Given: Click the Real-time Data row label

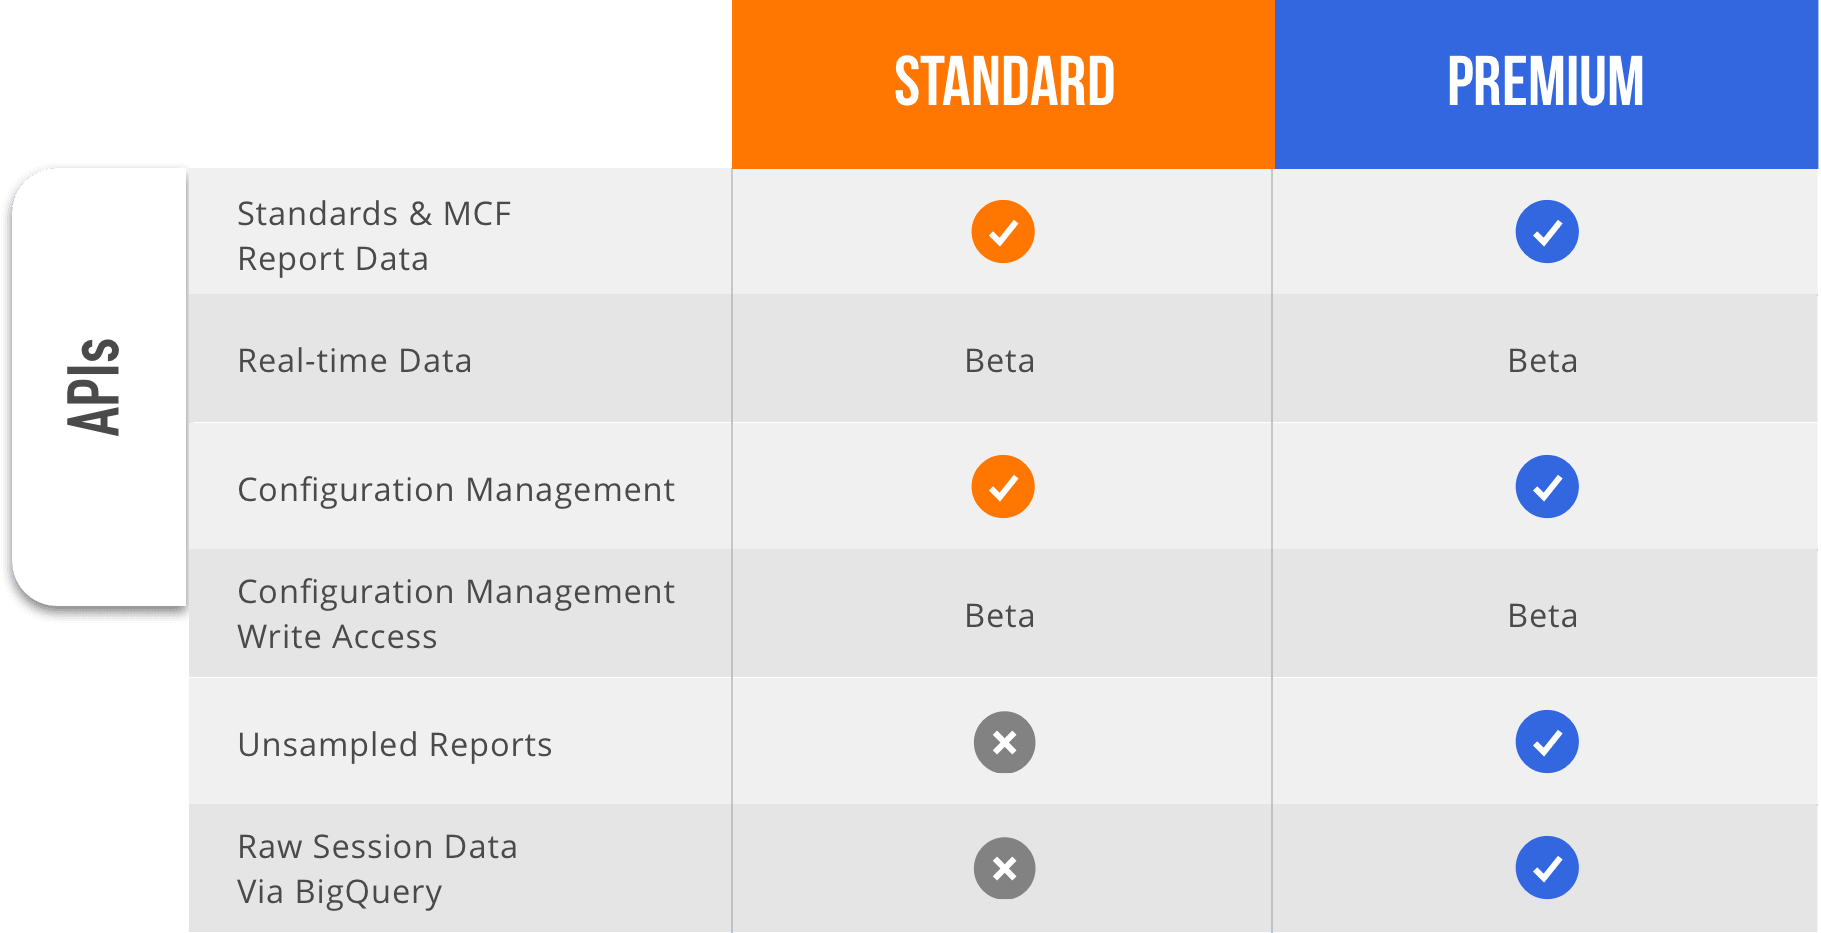Looking at the screenshot, I should pyautogui.click(x=354, y=361).
